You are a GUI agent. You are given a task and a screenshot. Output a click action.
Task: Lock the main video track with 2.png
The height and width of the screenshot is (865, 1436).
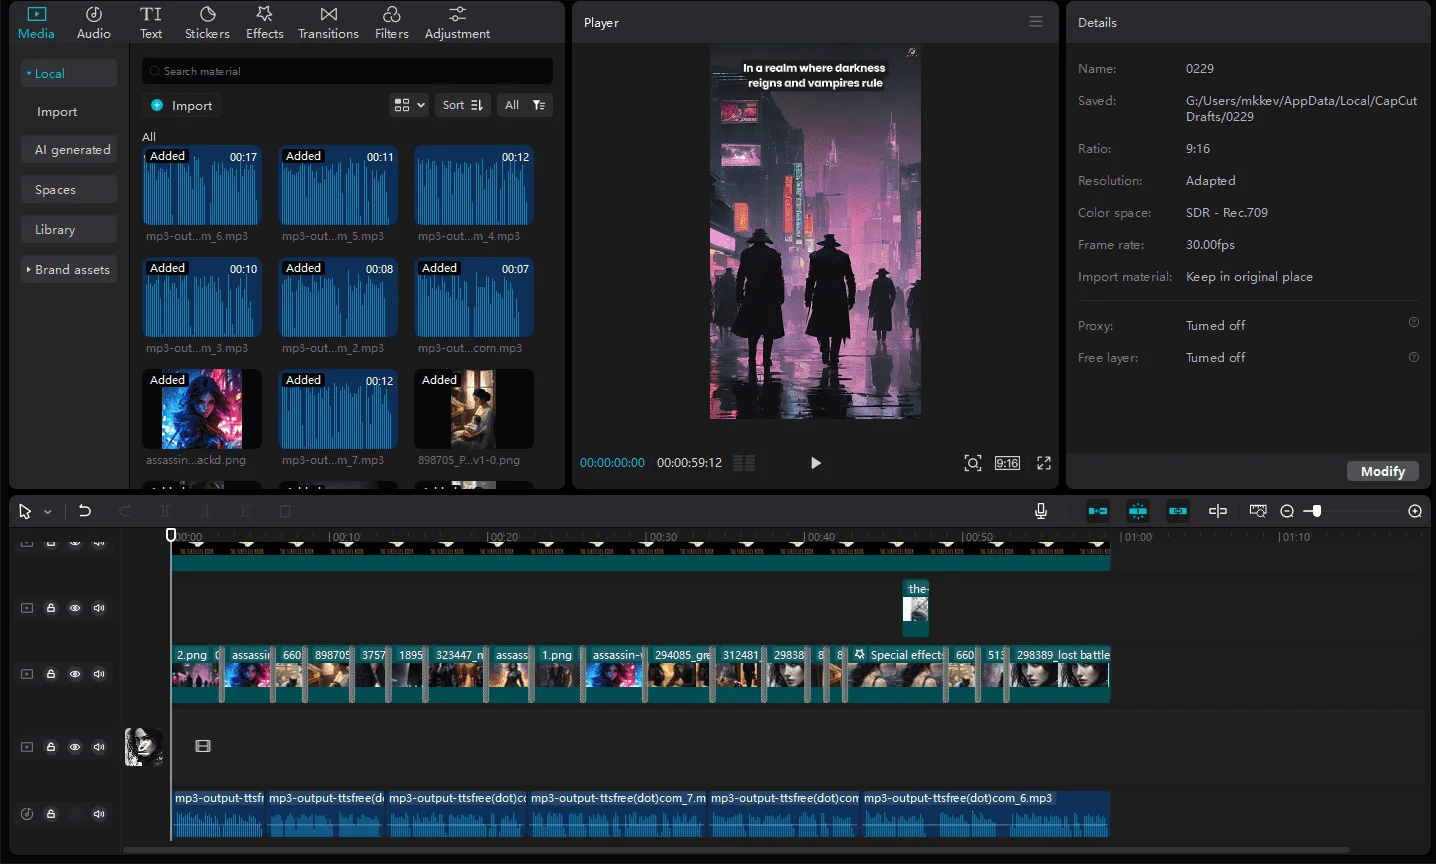pos(51,674)
